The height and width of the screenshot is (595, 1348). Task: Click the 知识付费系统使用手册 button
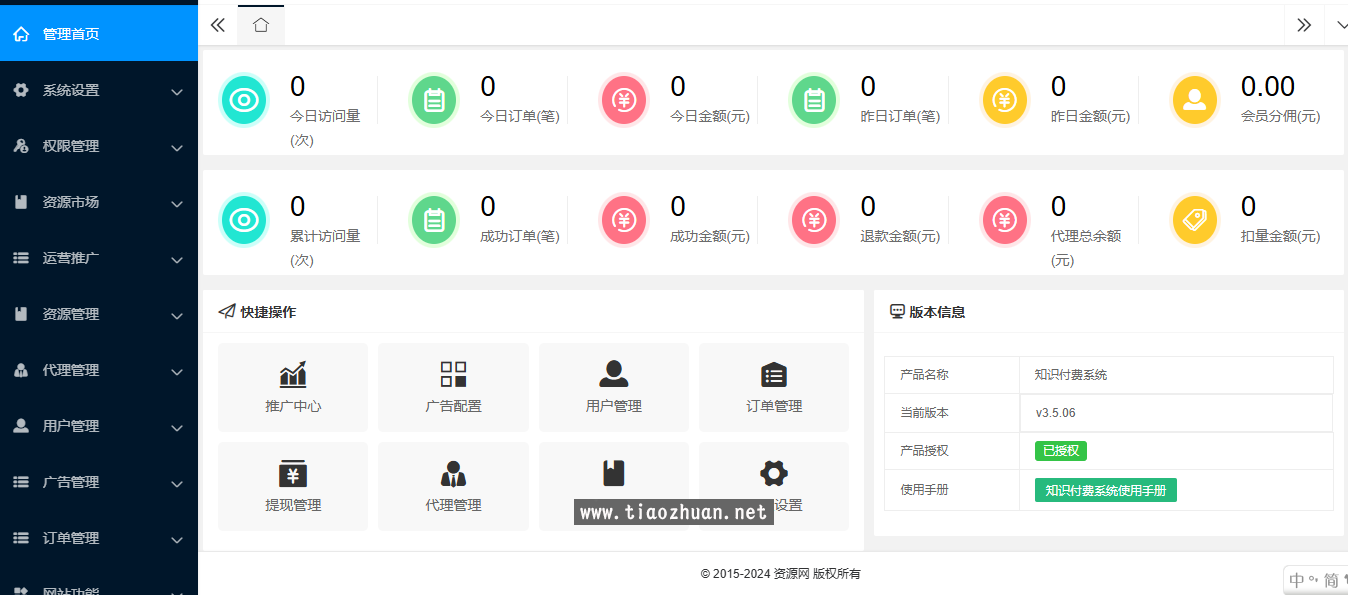(x=1105, y=490)
